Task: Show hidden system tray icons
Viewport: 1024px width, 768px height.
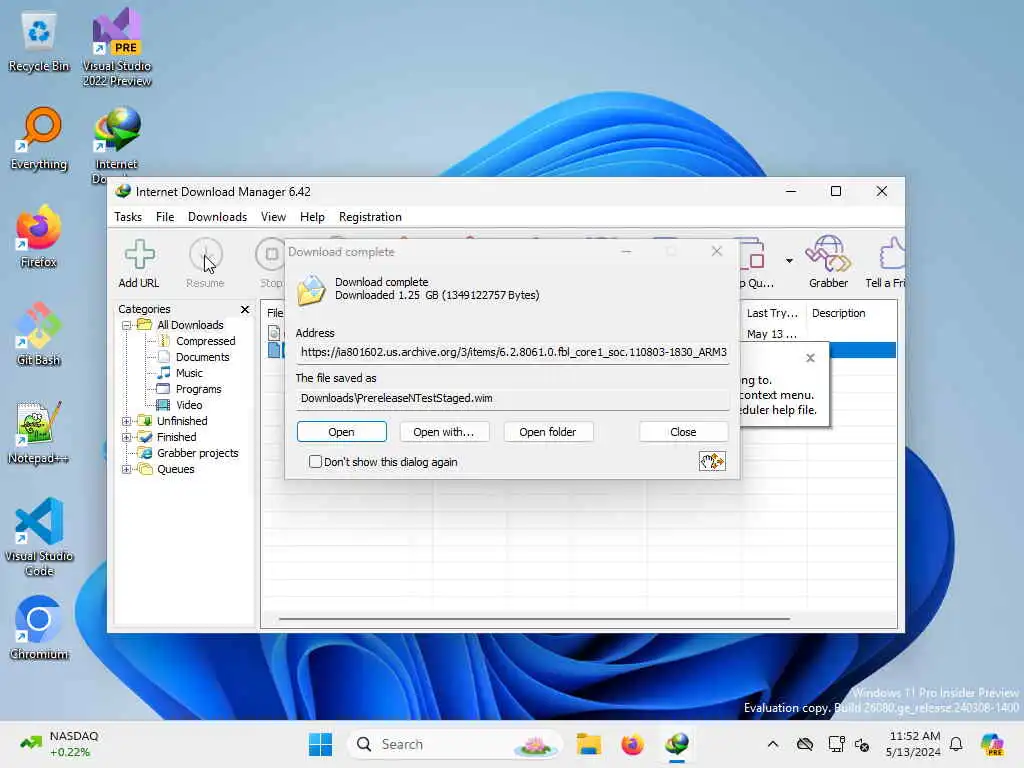Action: click(x=773, y=744)
